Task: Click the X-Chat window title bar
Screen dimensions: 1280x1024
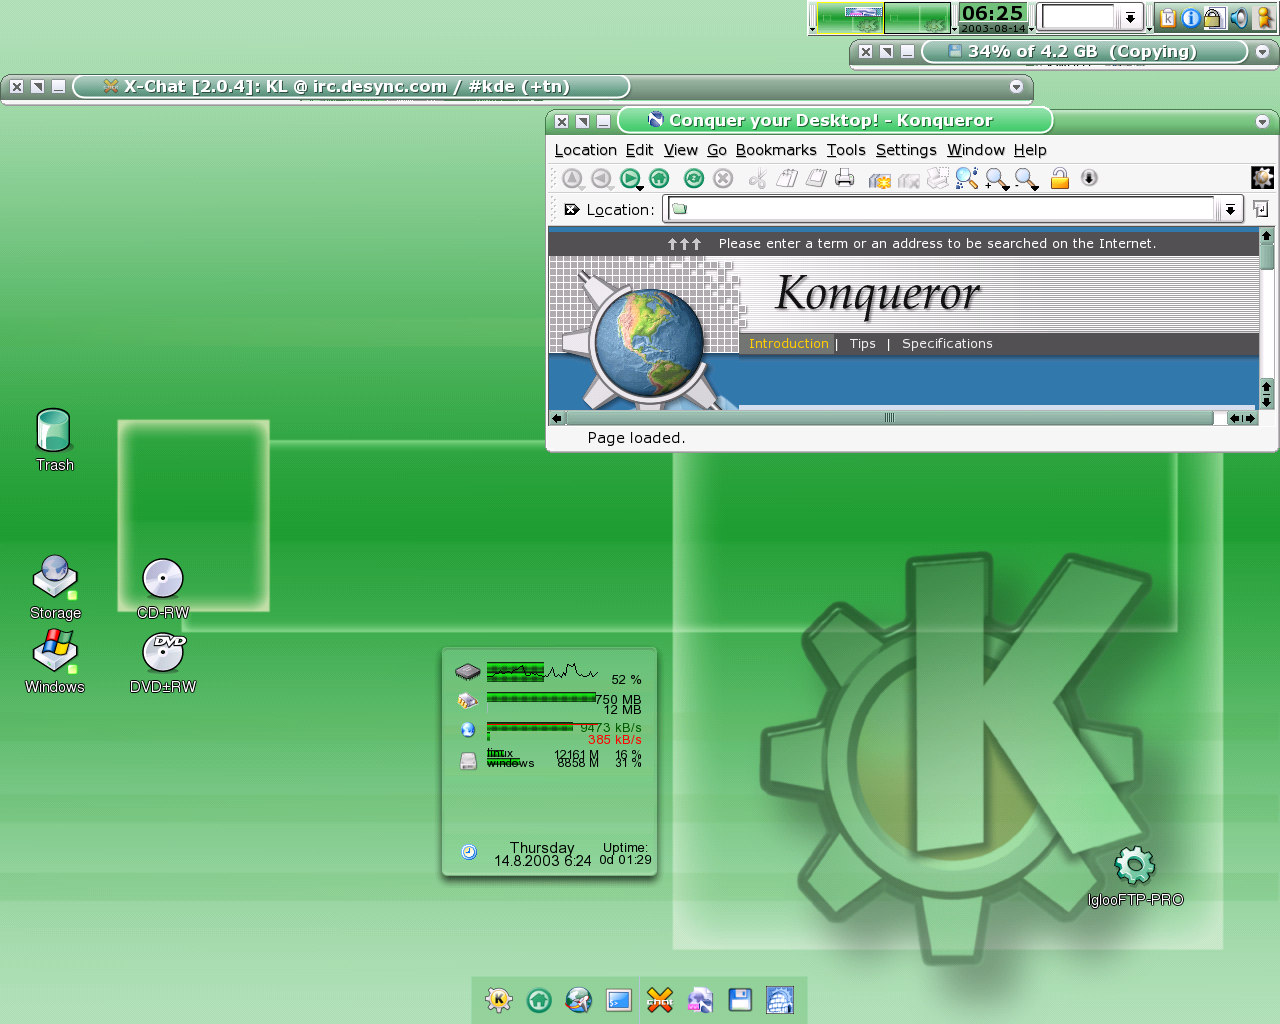Action: click(351, 87)
